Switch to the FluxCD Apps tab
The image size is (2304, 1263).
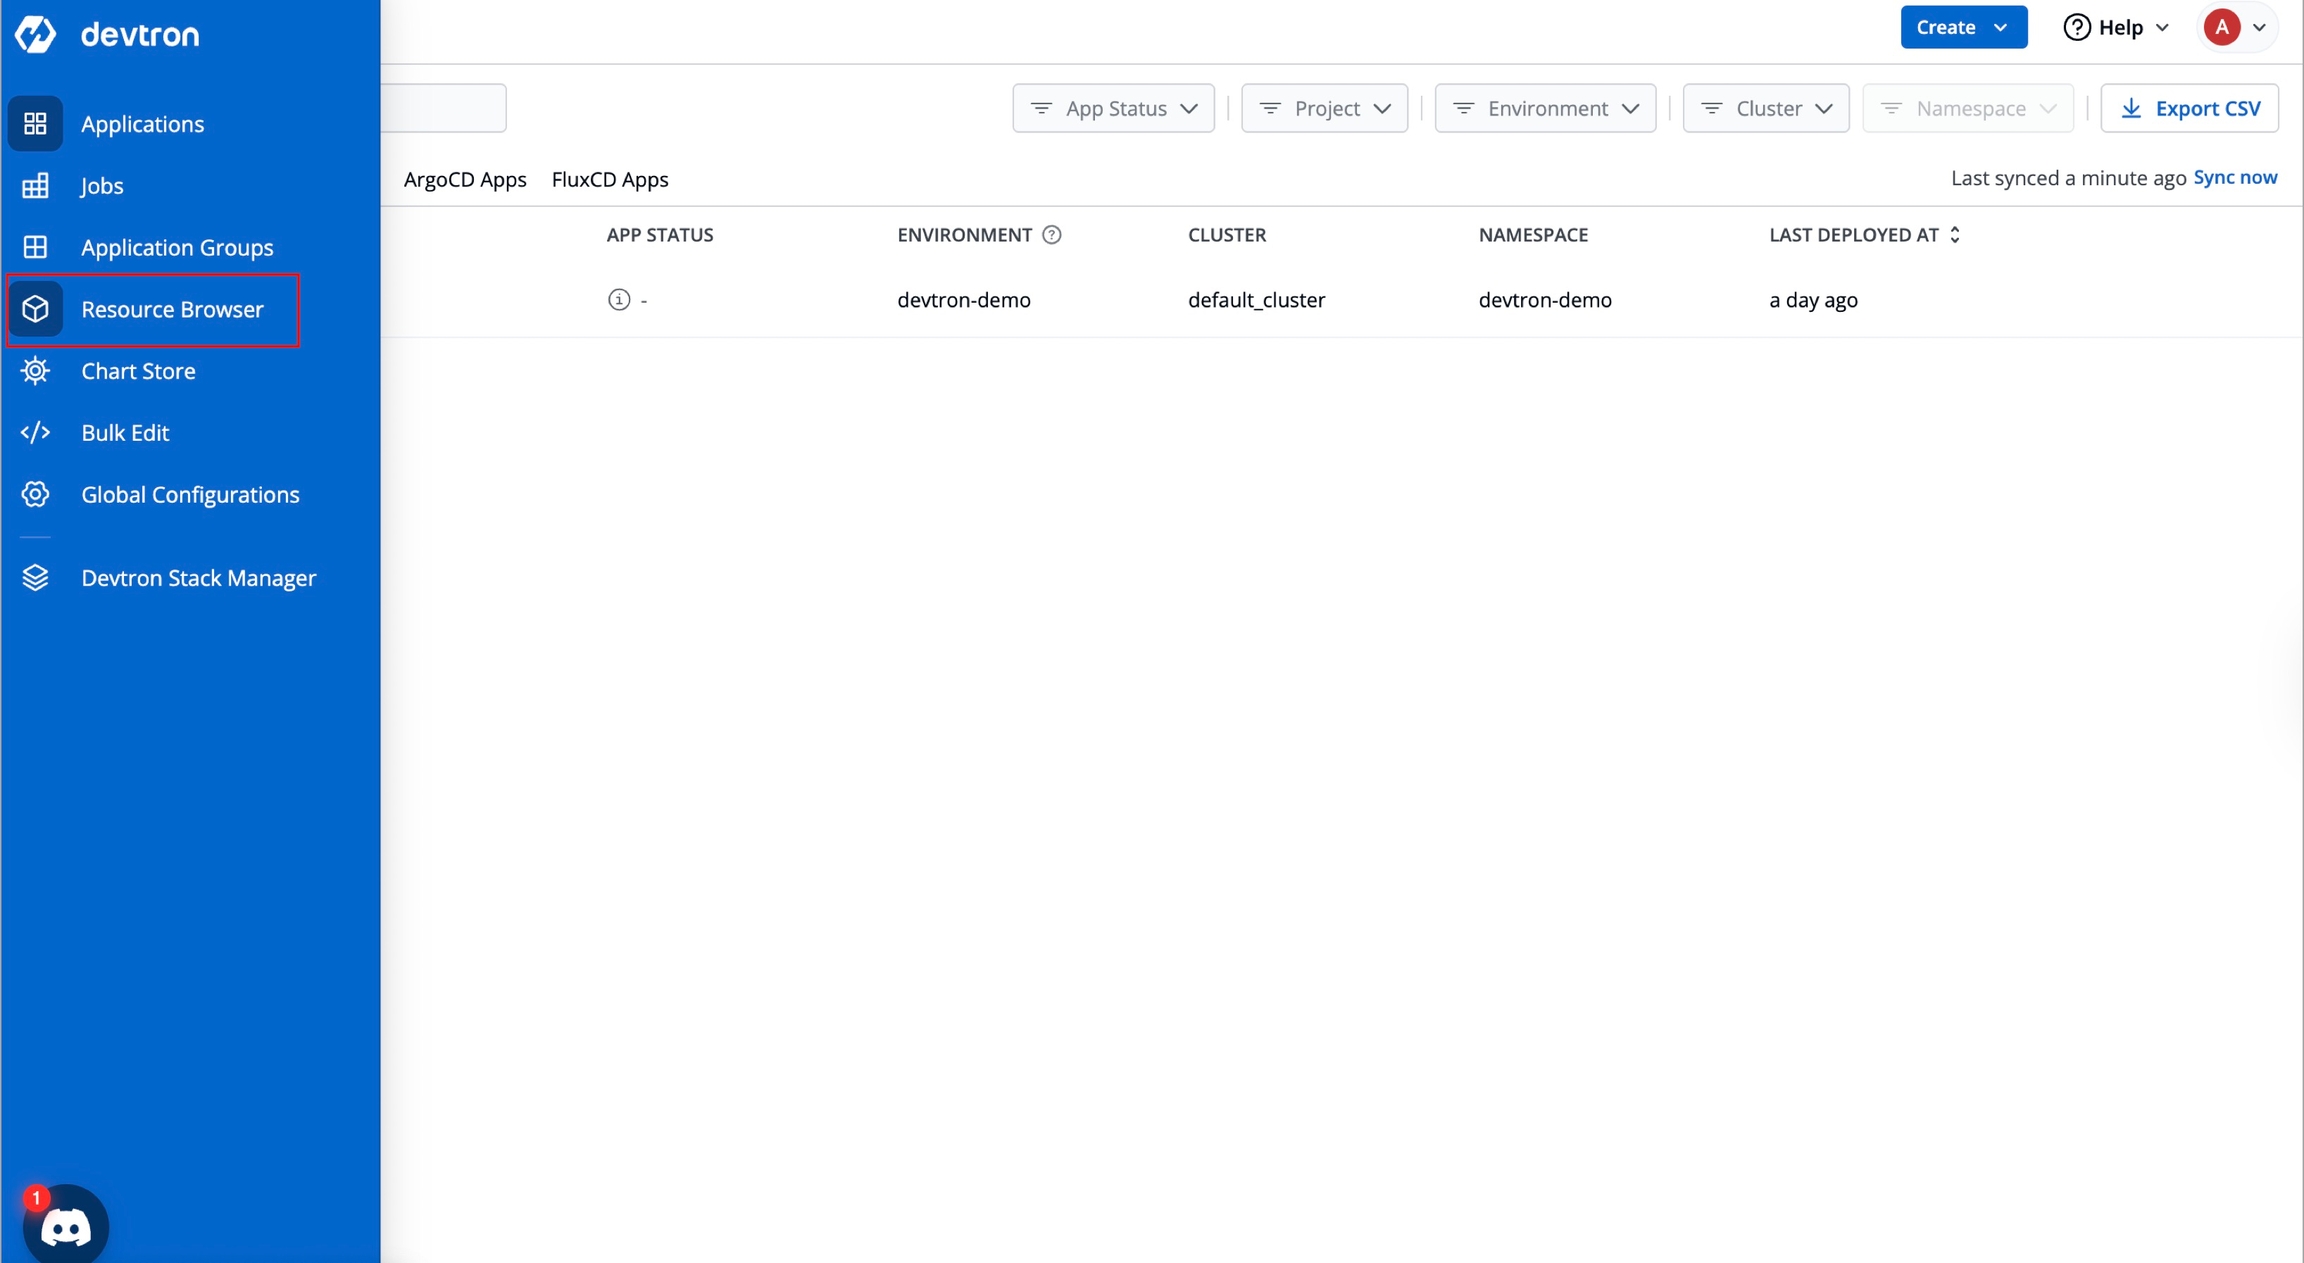pyautogui.click(x=610, y=180)
